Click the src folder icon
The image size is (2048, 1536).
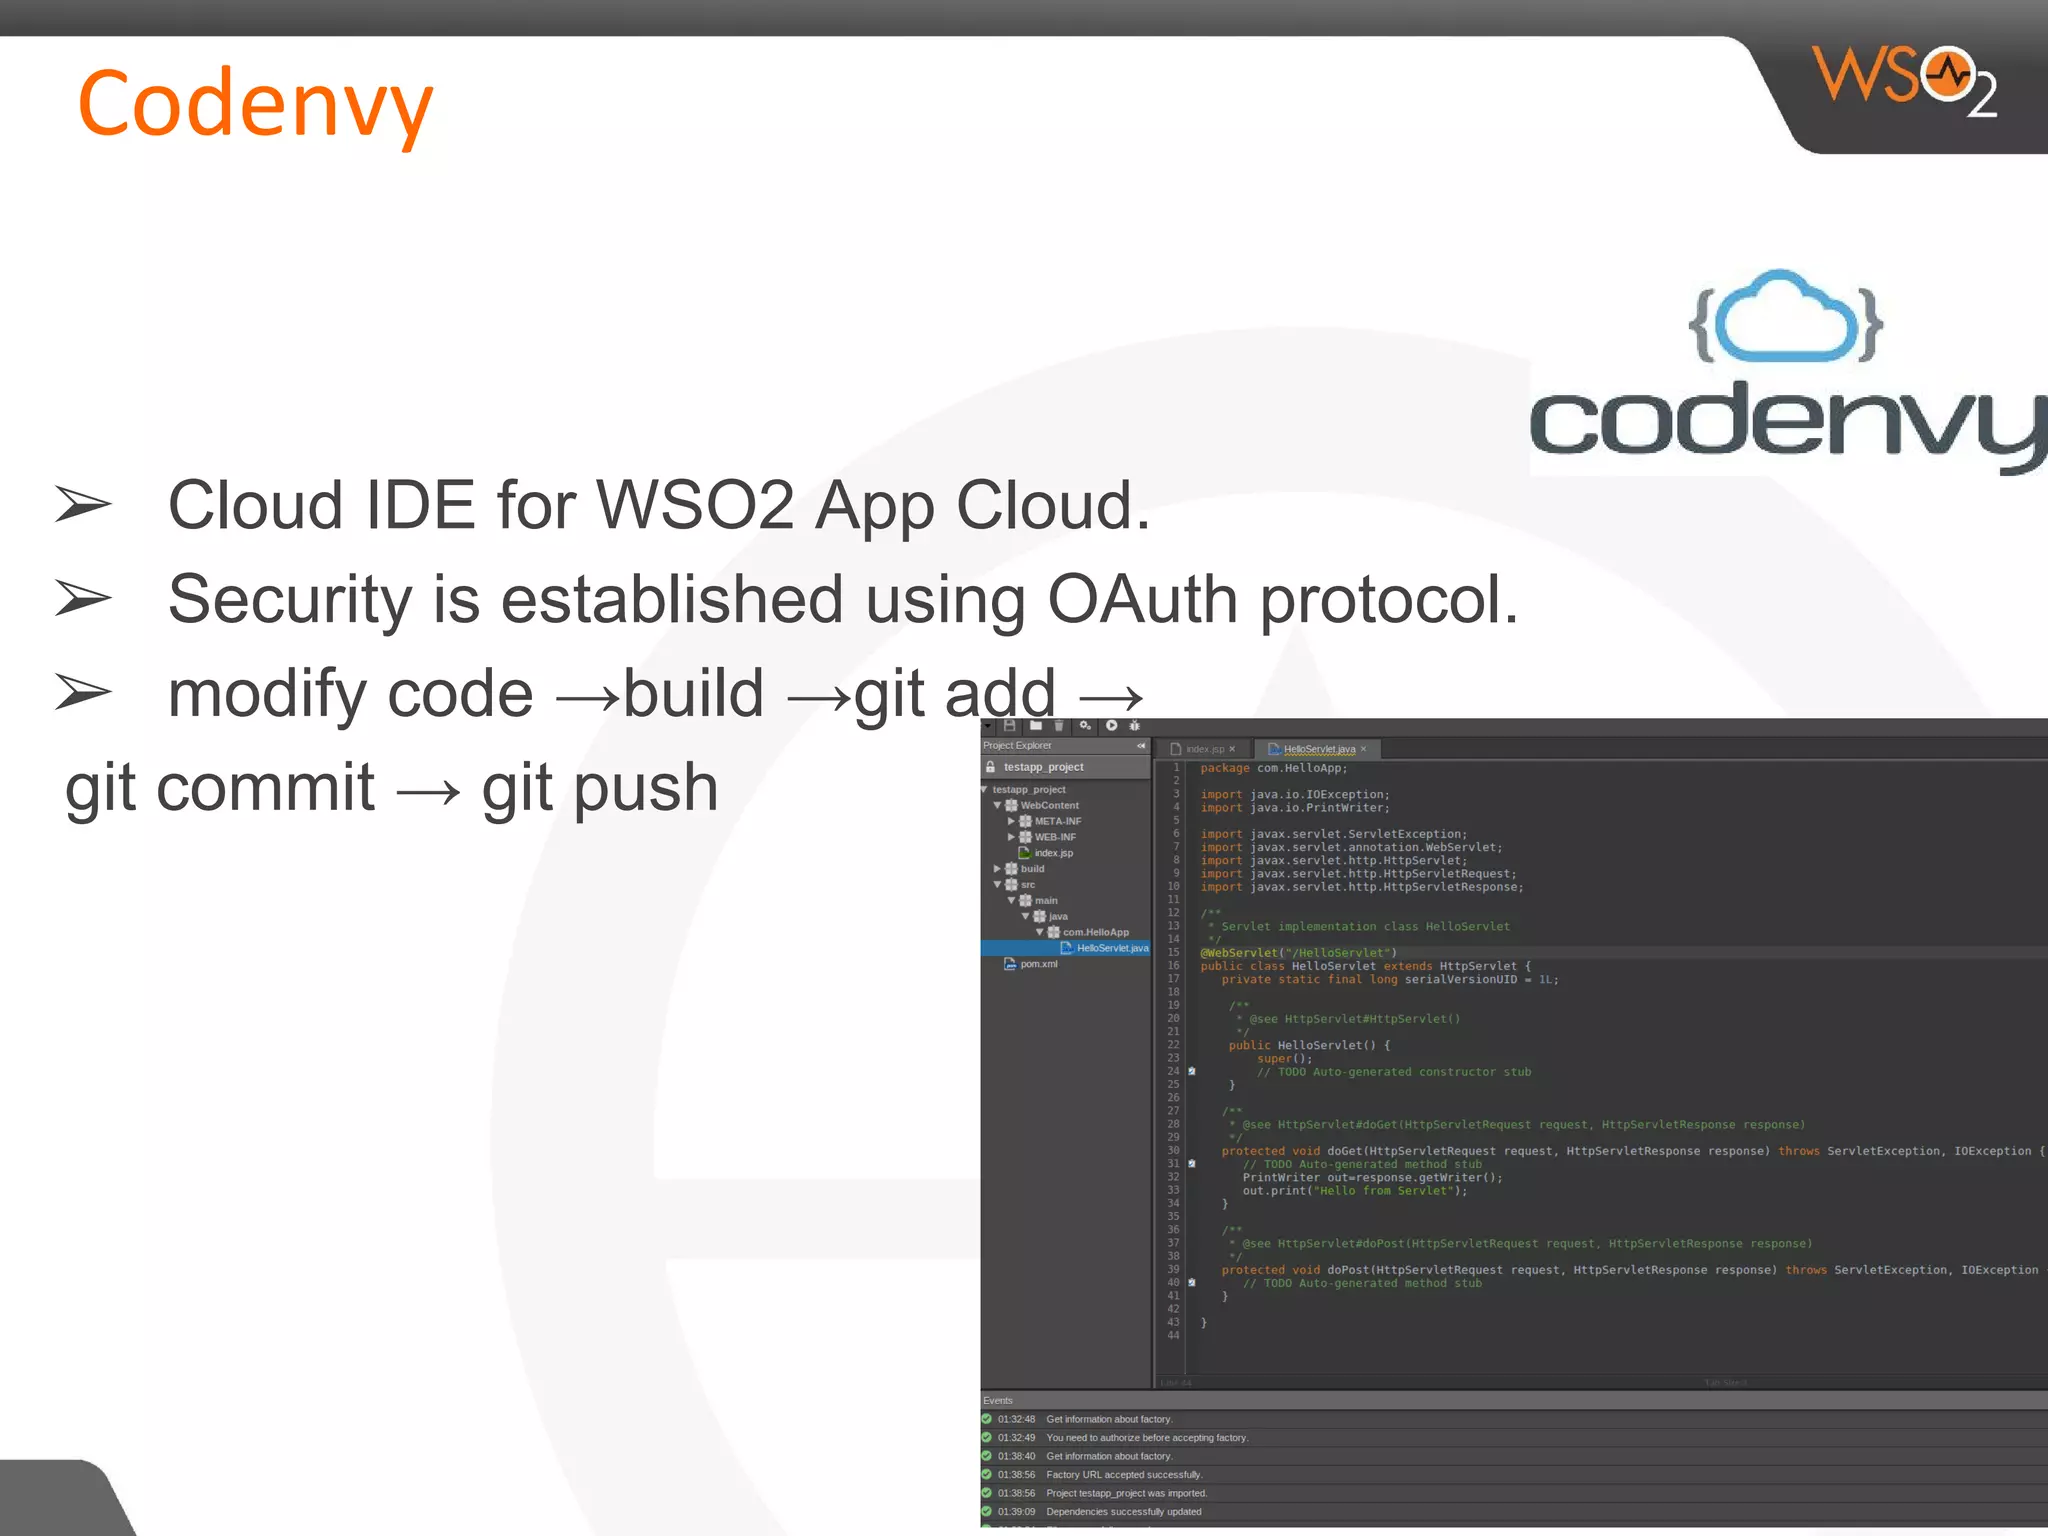[1011, 885]
